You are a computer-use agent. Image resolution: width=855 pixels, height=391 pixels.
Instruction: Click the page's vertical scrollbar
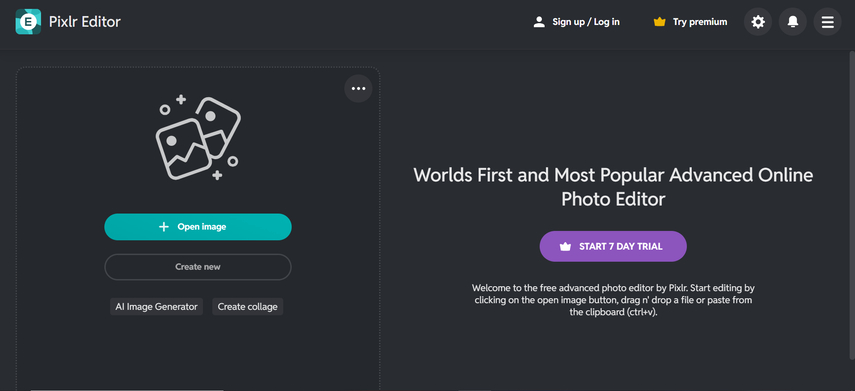852,205
